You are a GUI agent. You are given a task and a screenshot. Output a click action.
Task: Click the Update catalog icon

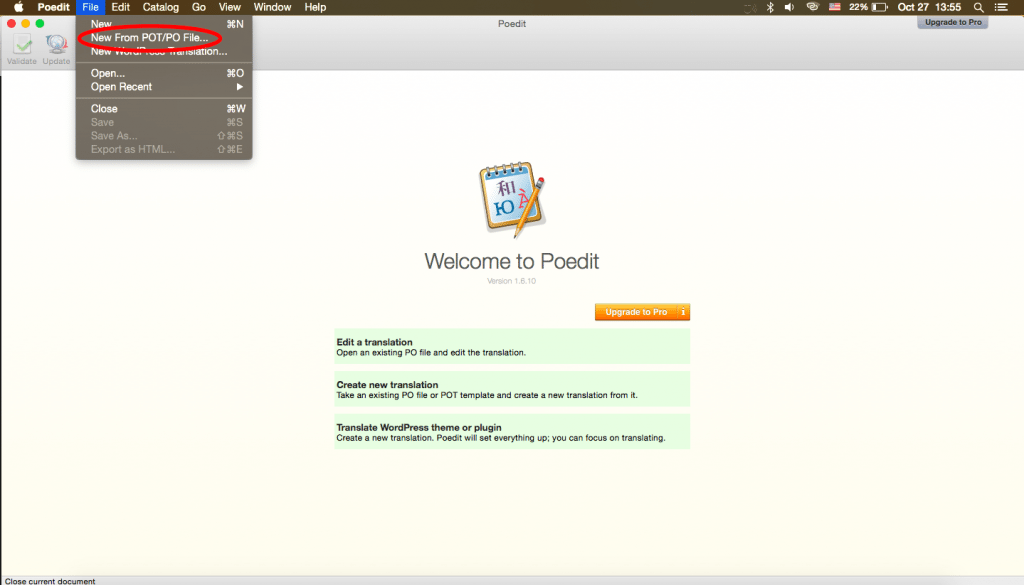[x=56, y=45]
